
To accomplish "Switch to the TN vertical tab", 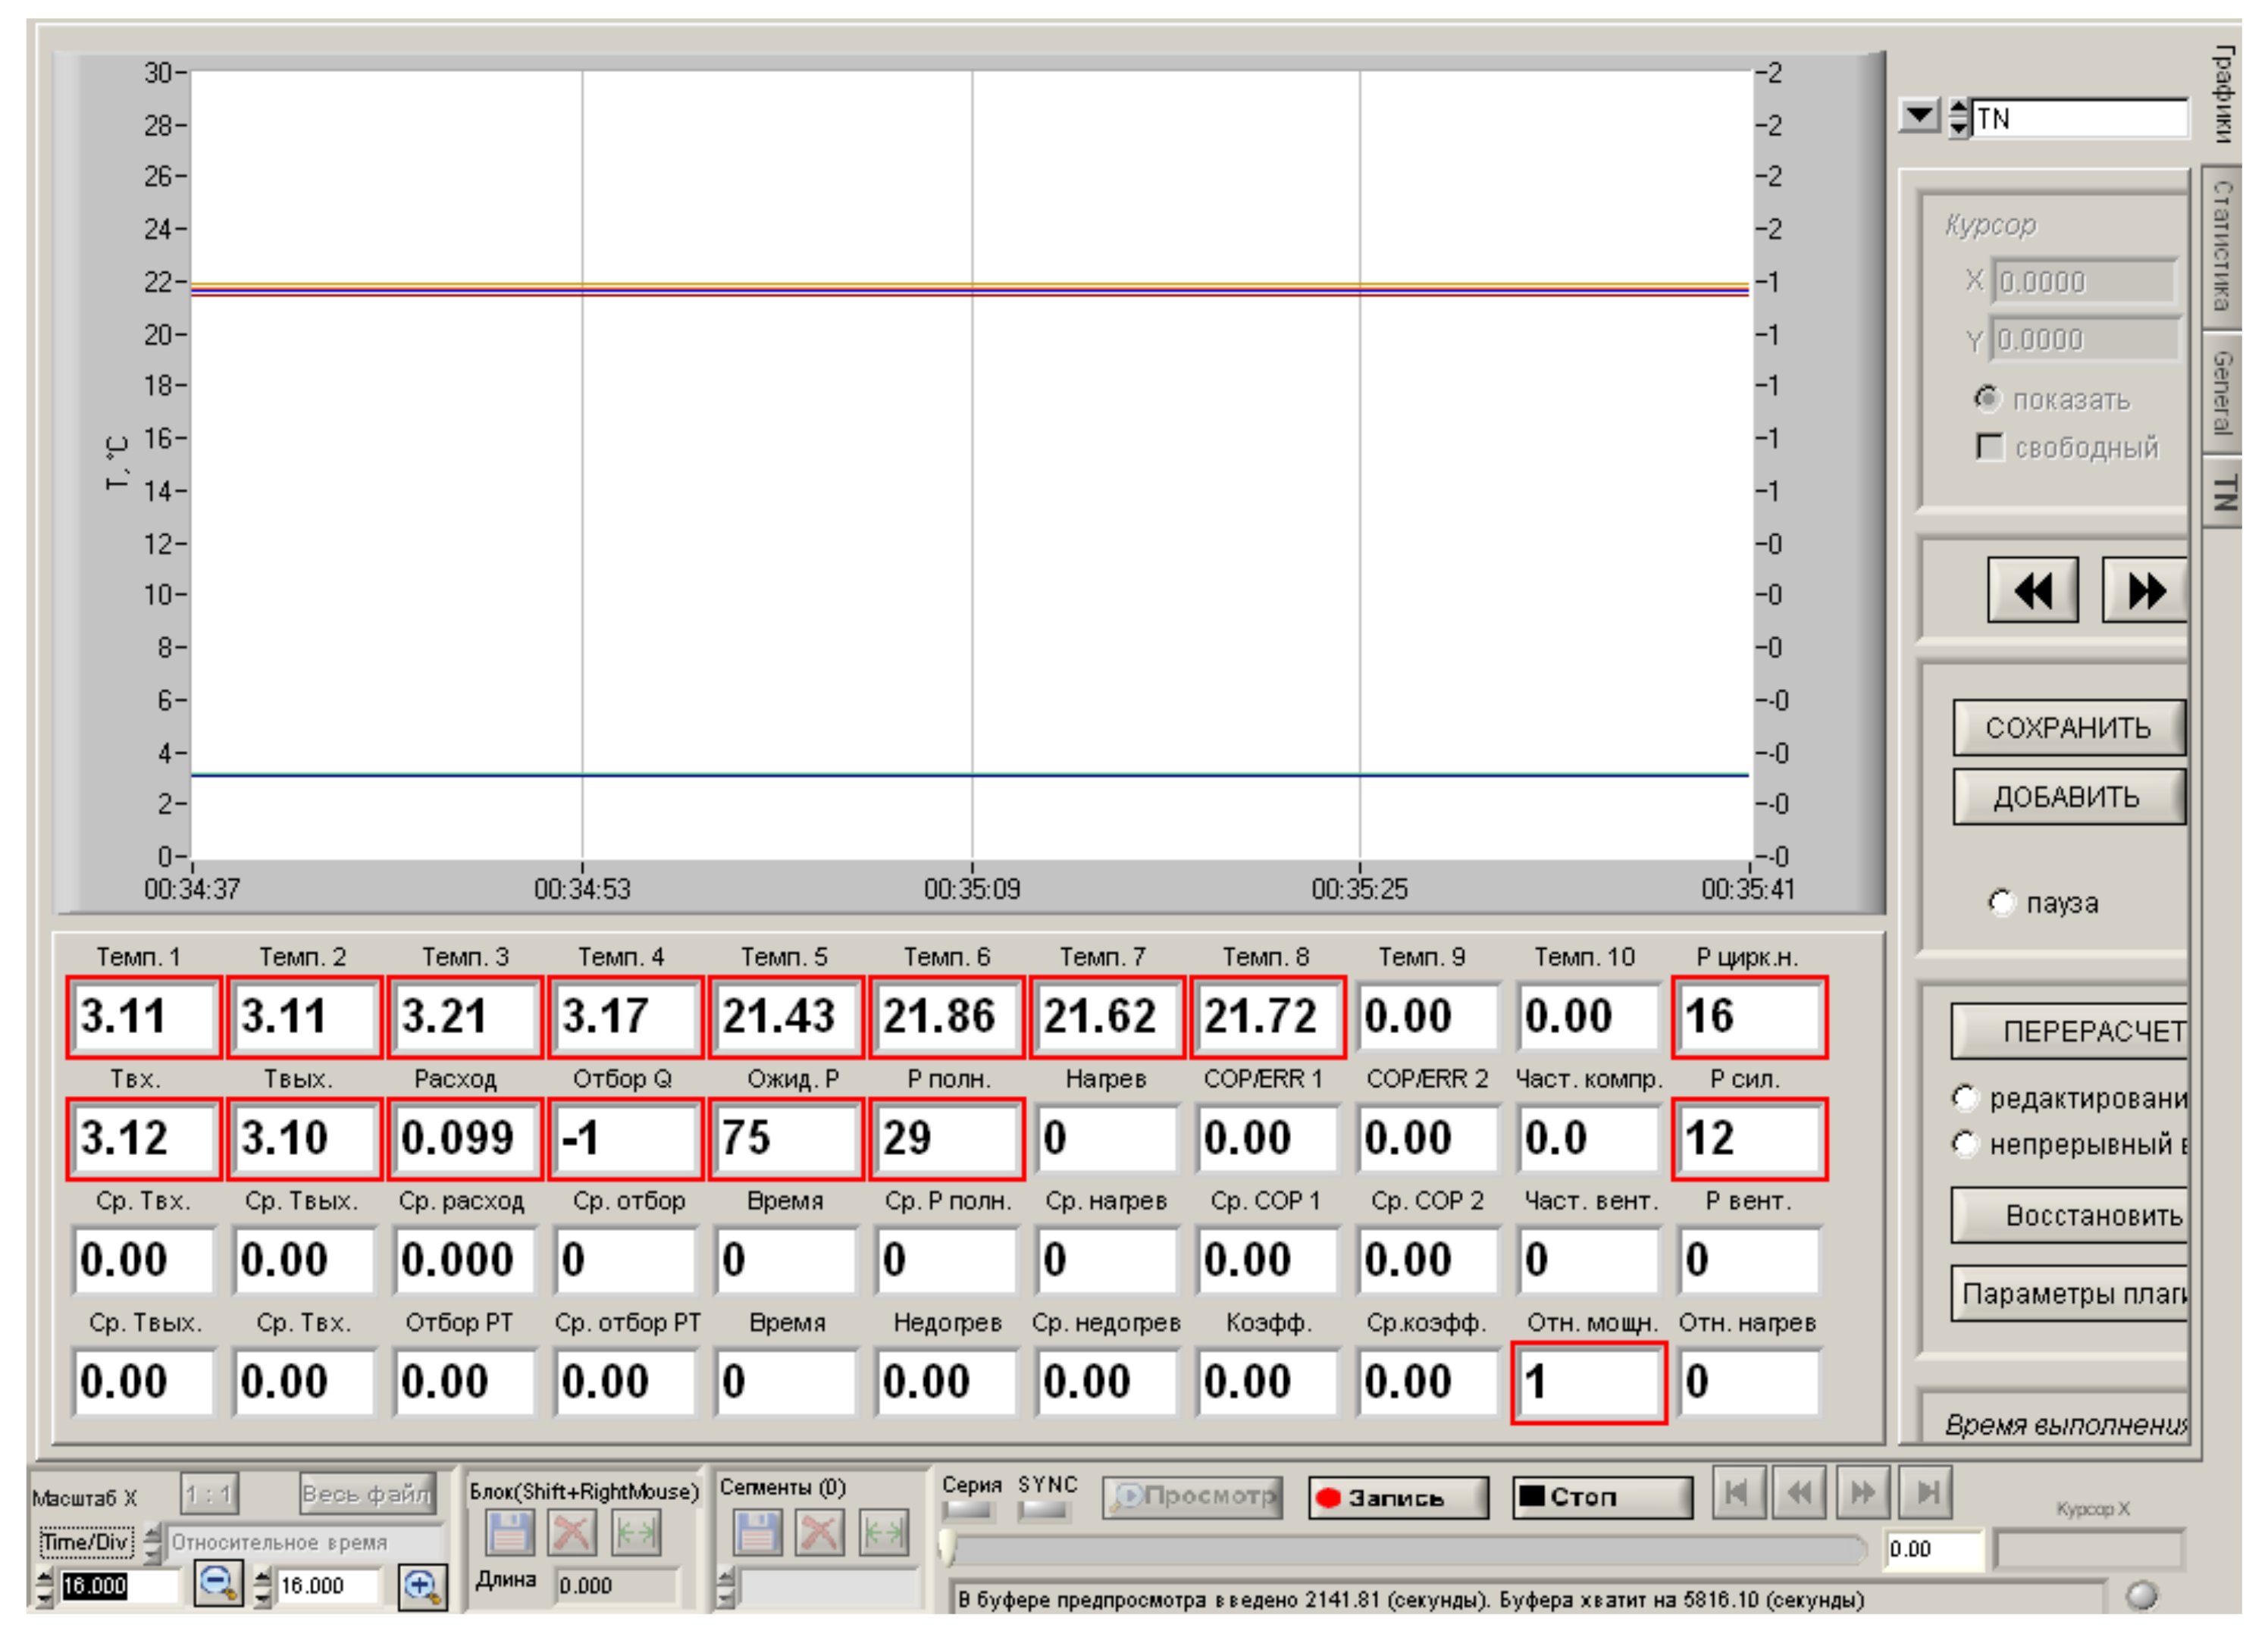I will (2222, 493).
